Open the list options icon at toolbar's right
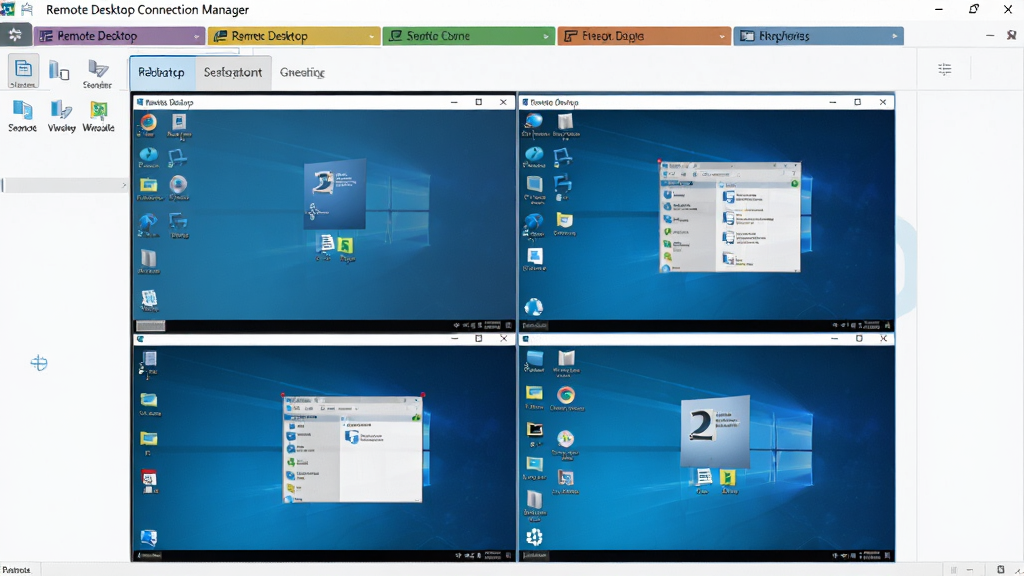The height and width of the screenshot is (576, 1024). click(944, 69)
